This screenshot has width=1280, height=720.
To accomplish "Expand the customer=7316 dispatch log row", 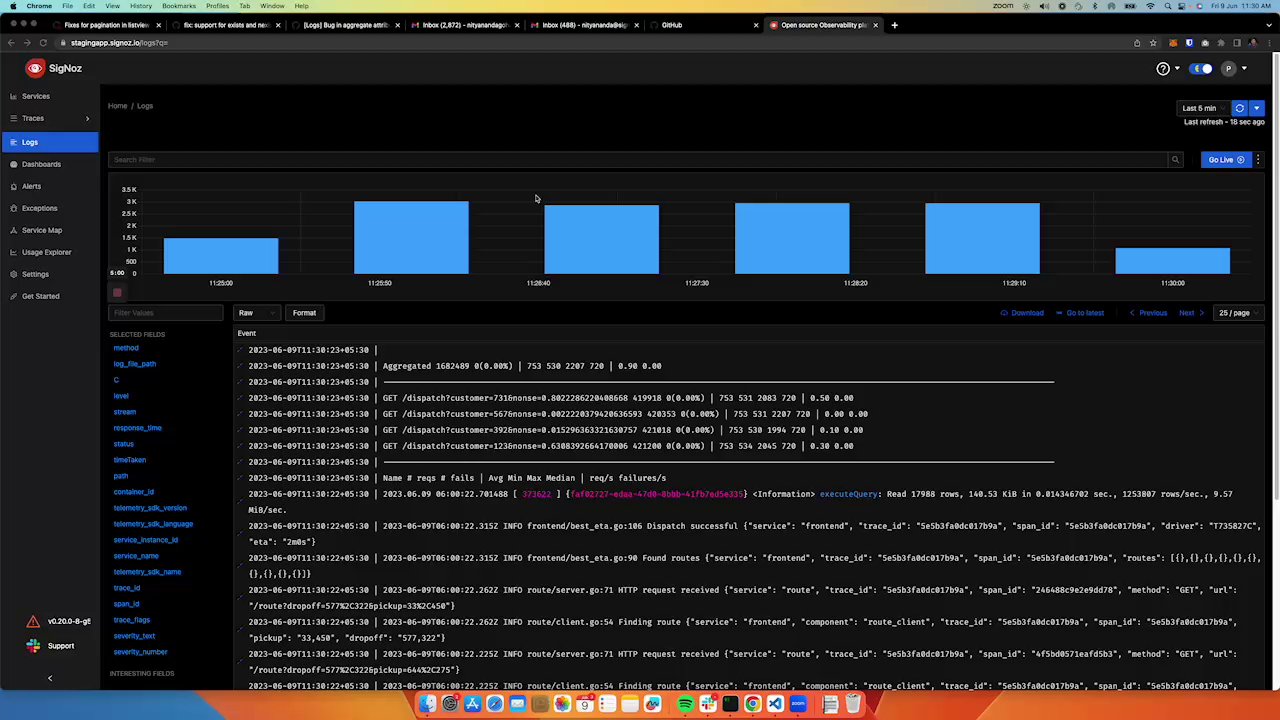I will [x=240, y=398].
